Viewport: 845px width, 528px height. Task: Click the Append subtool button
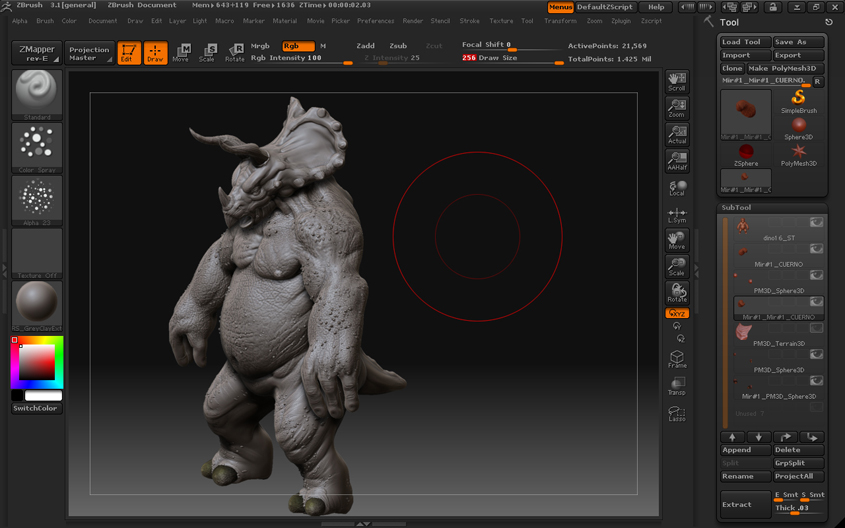745,450
